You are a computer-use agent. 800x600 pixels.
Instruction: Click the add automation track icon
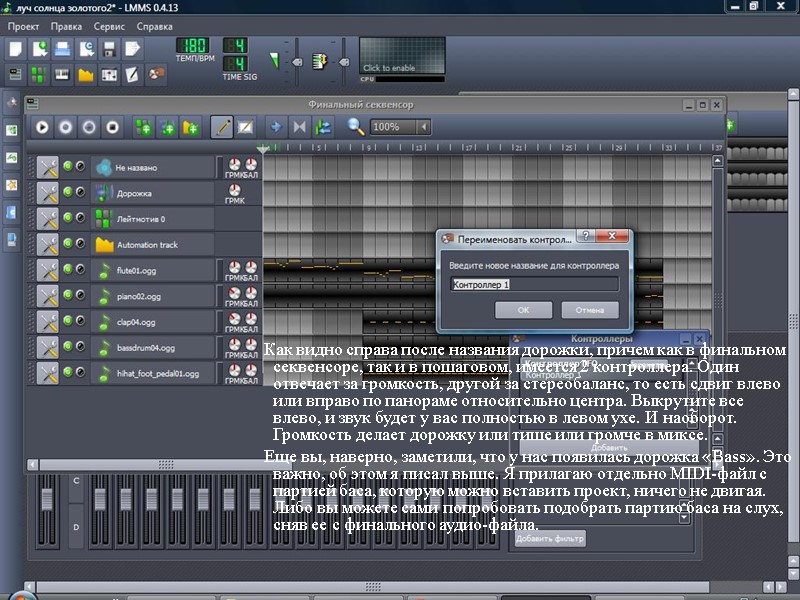click(x=190, y=127)
